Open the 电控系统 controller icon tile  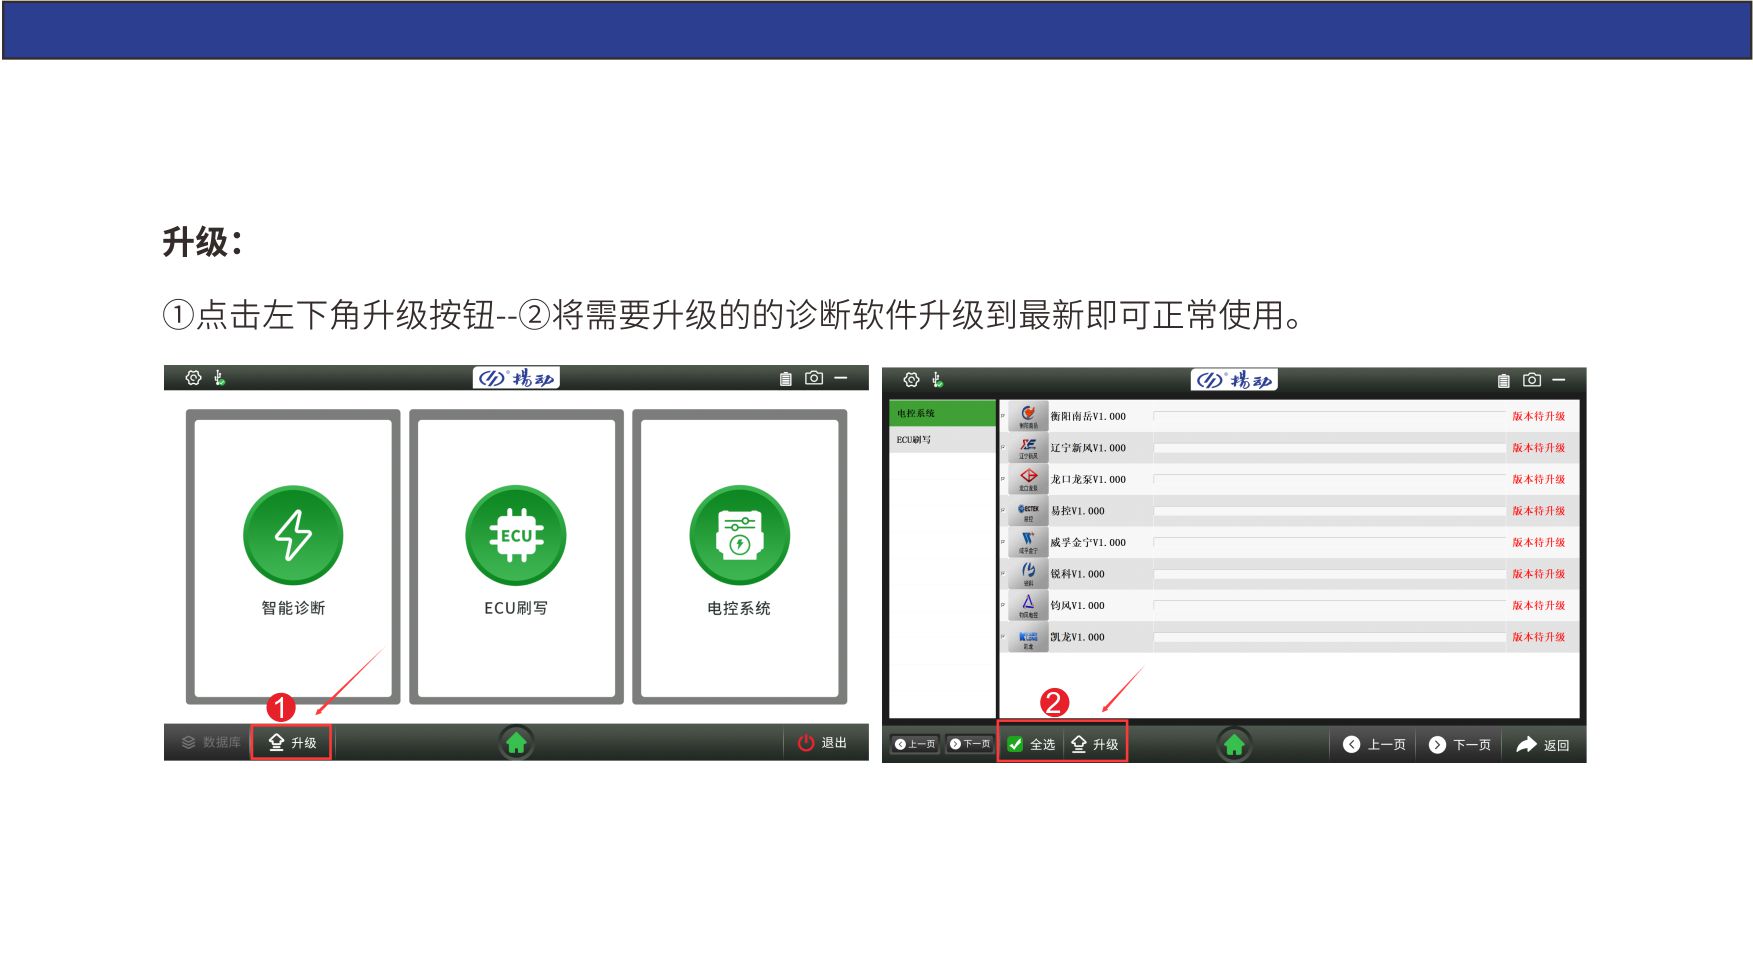739,535
